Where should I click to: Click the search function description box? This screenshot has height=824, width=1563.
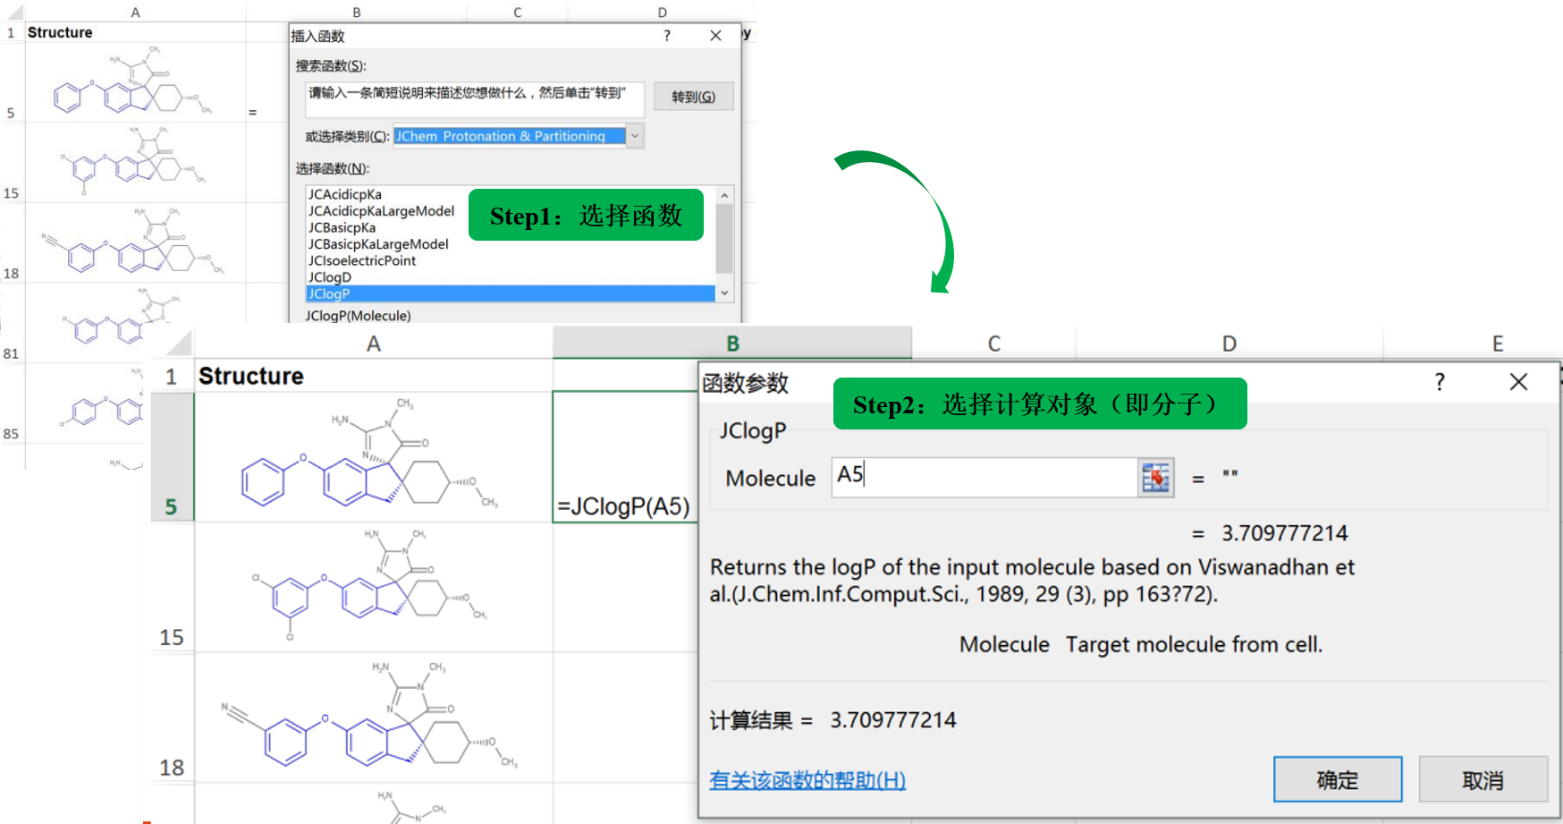coord(474,99)
